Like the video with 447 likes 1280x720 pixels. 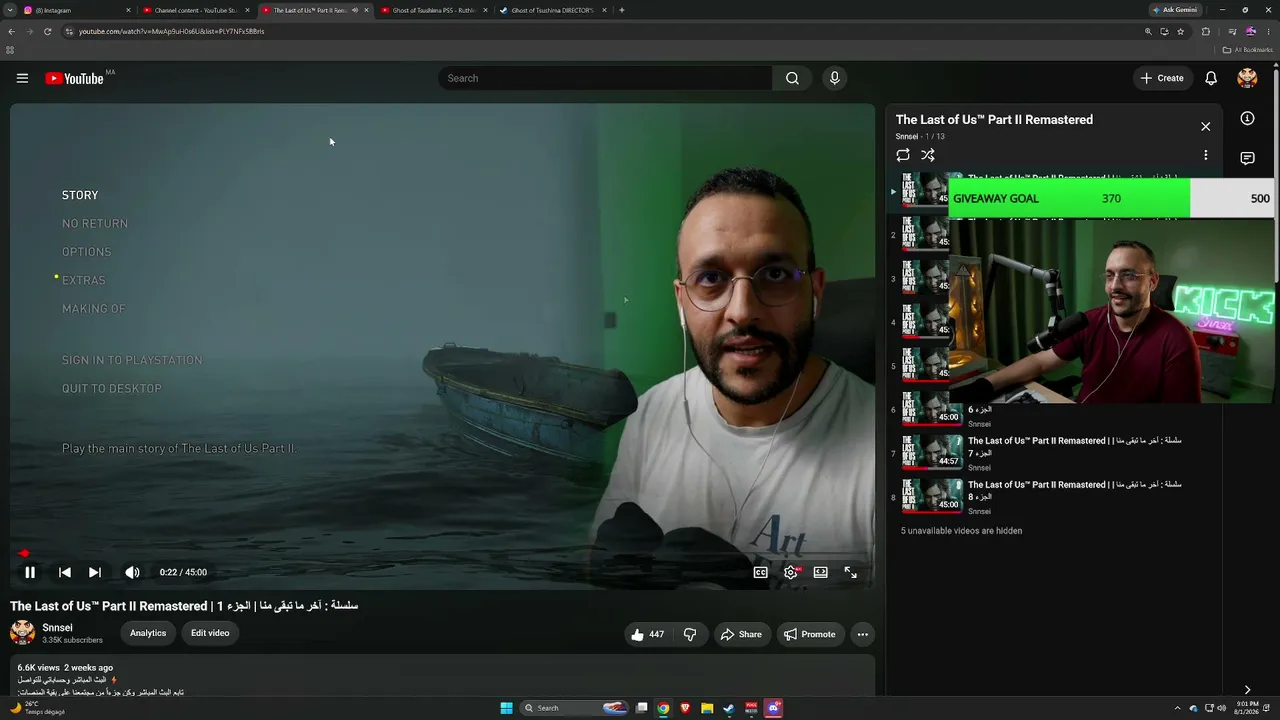(648, 634)
